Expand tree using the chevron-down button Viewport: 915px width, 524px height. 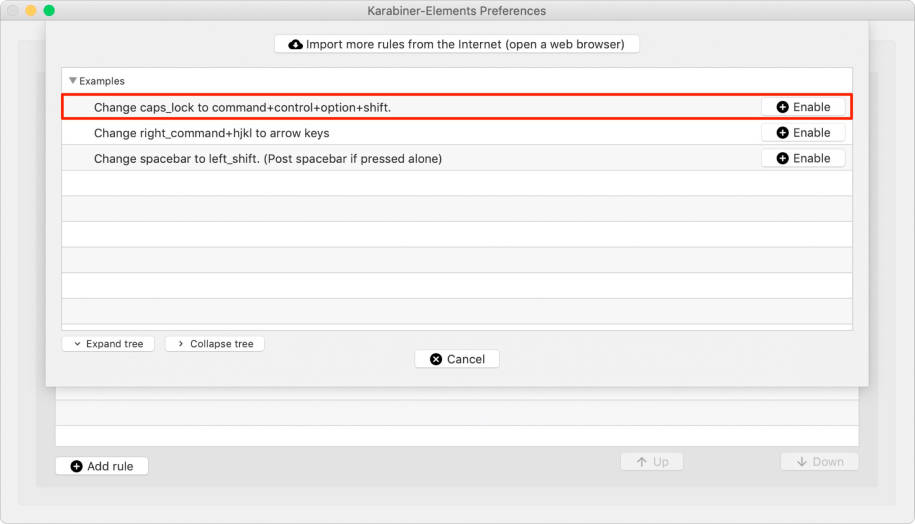pos(108,344)
